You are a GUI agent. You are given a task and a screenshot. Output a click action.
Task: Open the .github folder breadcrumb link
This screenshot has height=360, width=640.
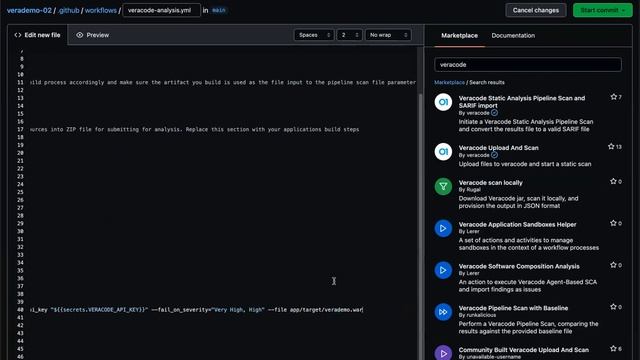(x=68, y=11)
